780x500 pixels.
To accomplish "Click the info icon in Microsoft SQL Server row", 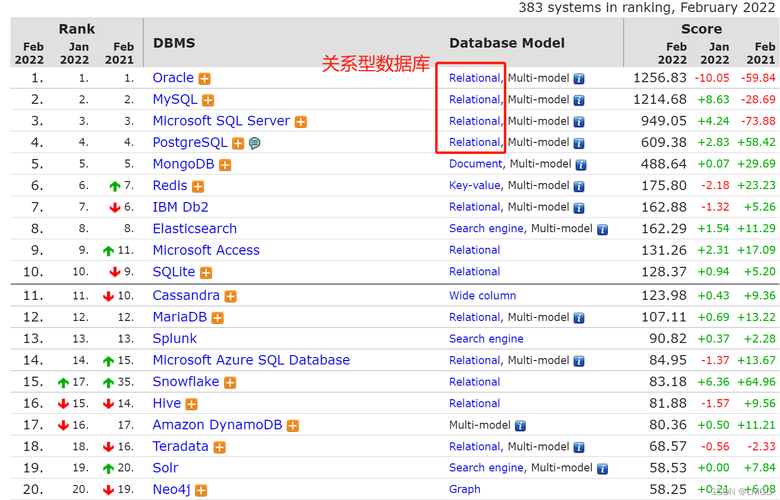I will pyautogui.click(x=579, y=122).
